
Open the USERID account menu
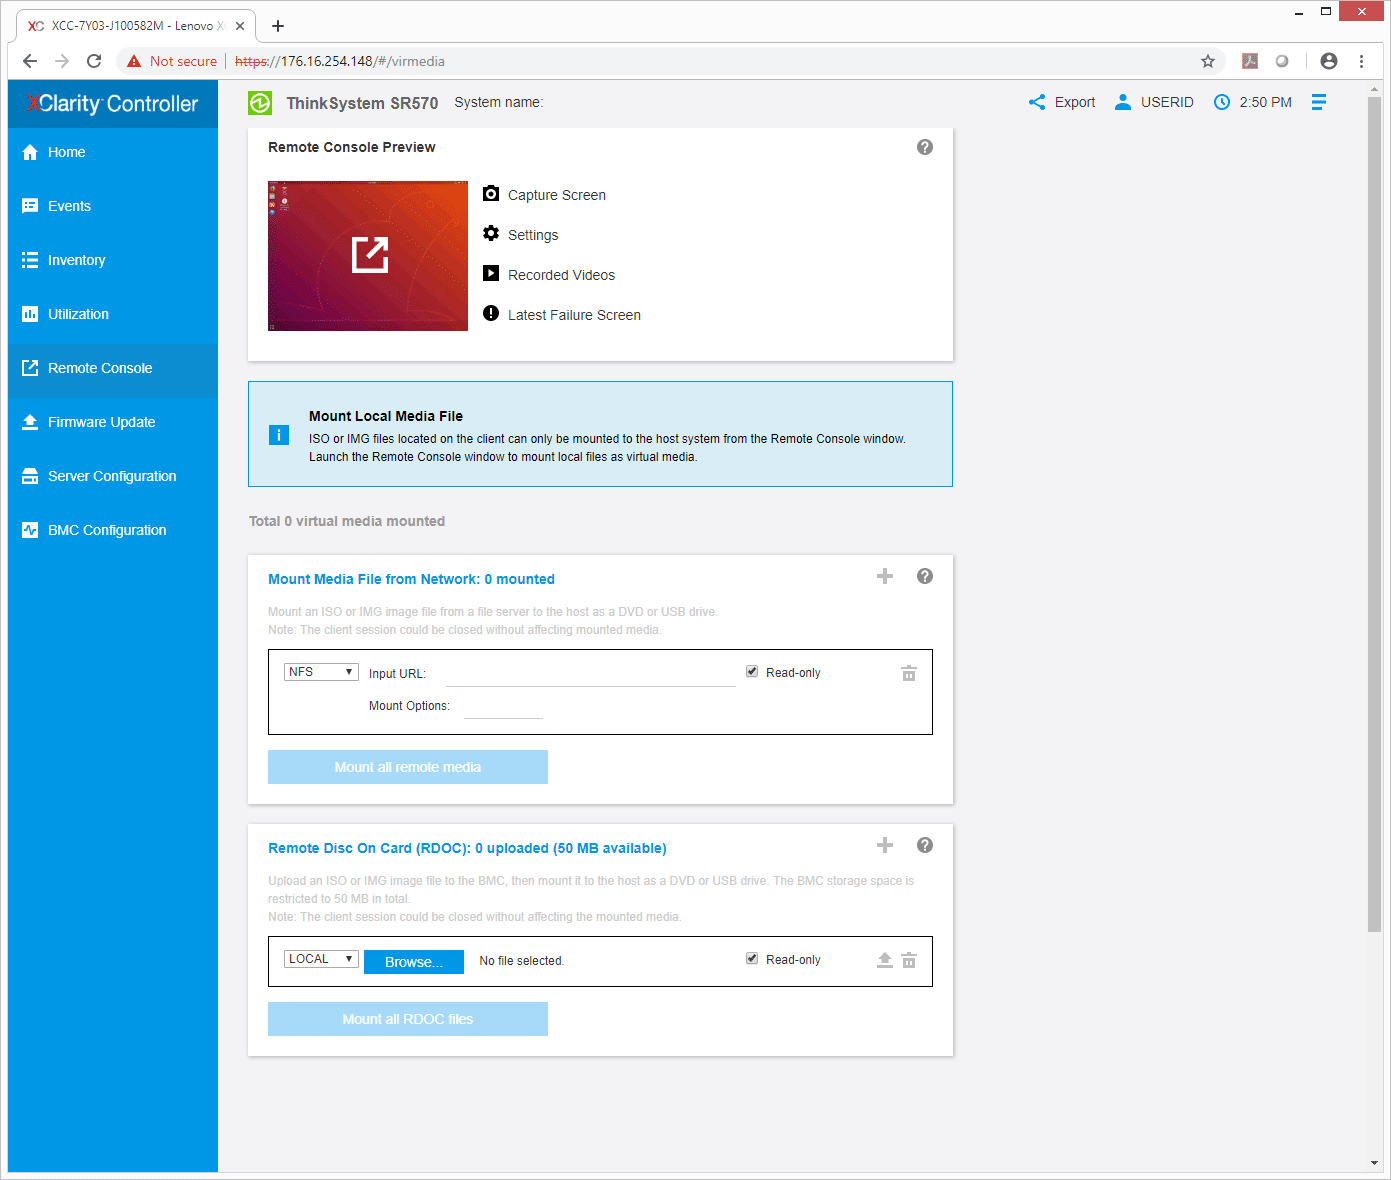[x=1154, y=102]
